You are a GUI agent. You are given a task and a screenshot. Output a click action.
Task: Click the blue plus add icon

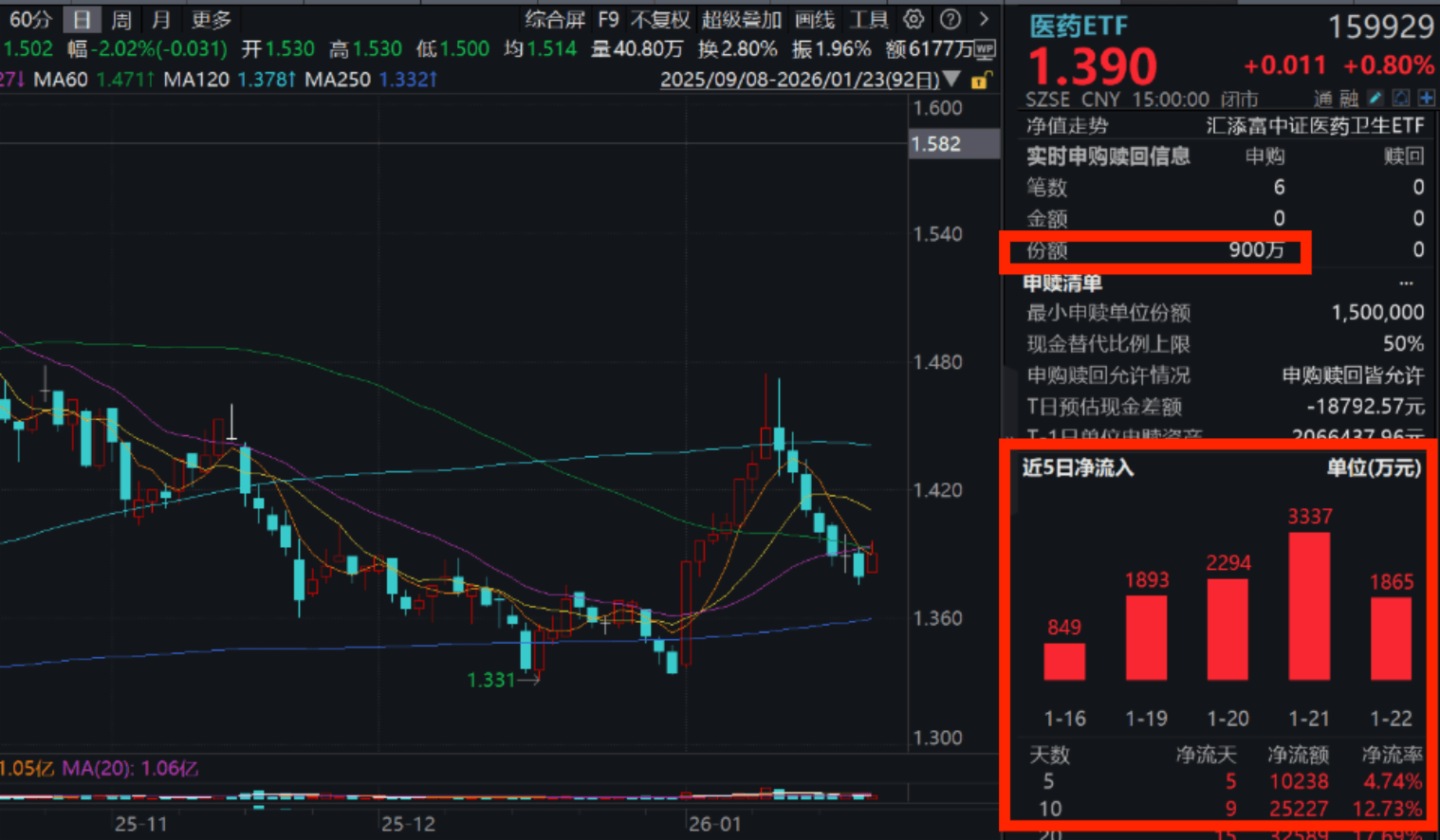pyautogui.click(x=1426, y=98)
